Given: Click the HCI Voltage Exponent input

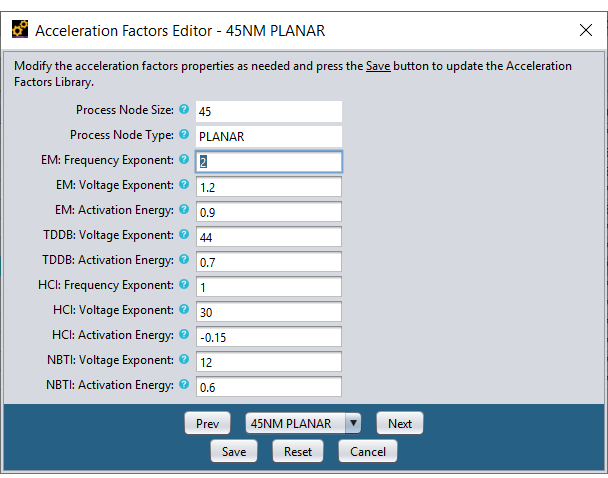Looking at the screenshot, I should click(x=269, y=312).
